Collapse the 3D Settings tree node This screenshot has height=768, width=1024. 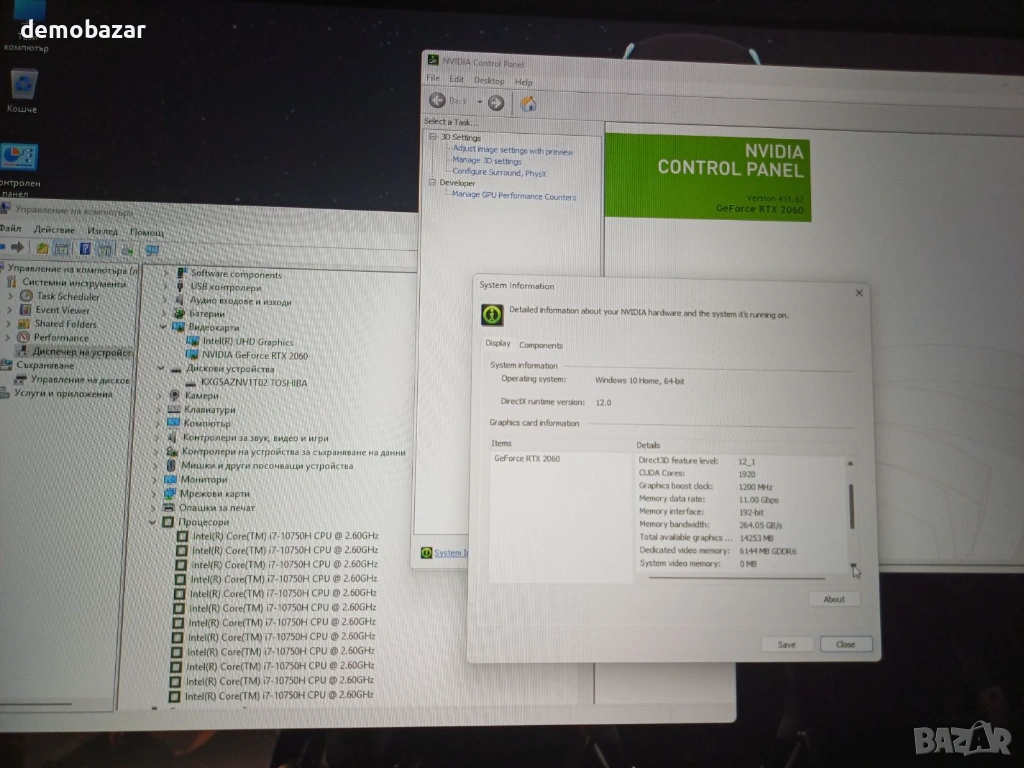(433, 138)
